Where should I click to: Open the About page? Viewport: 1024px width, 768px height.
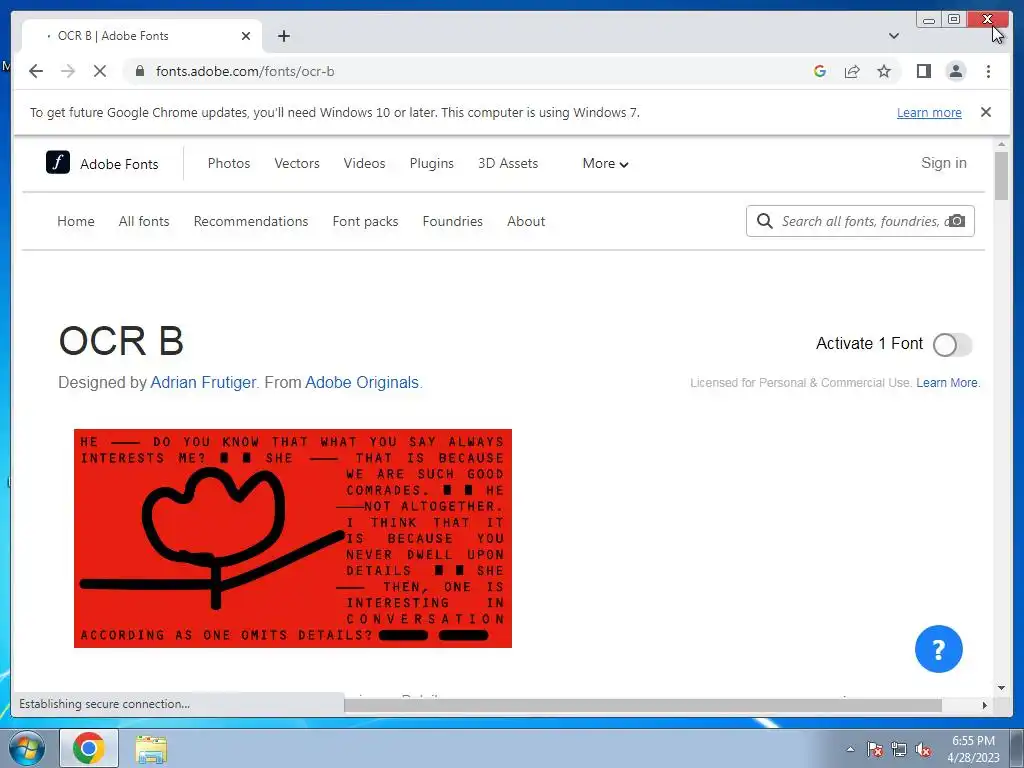(526, 221)
